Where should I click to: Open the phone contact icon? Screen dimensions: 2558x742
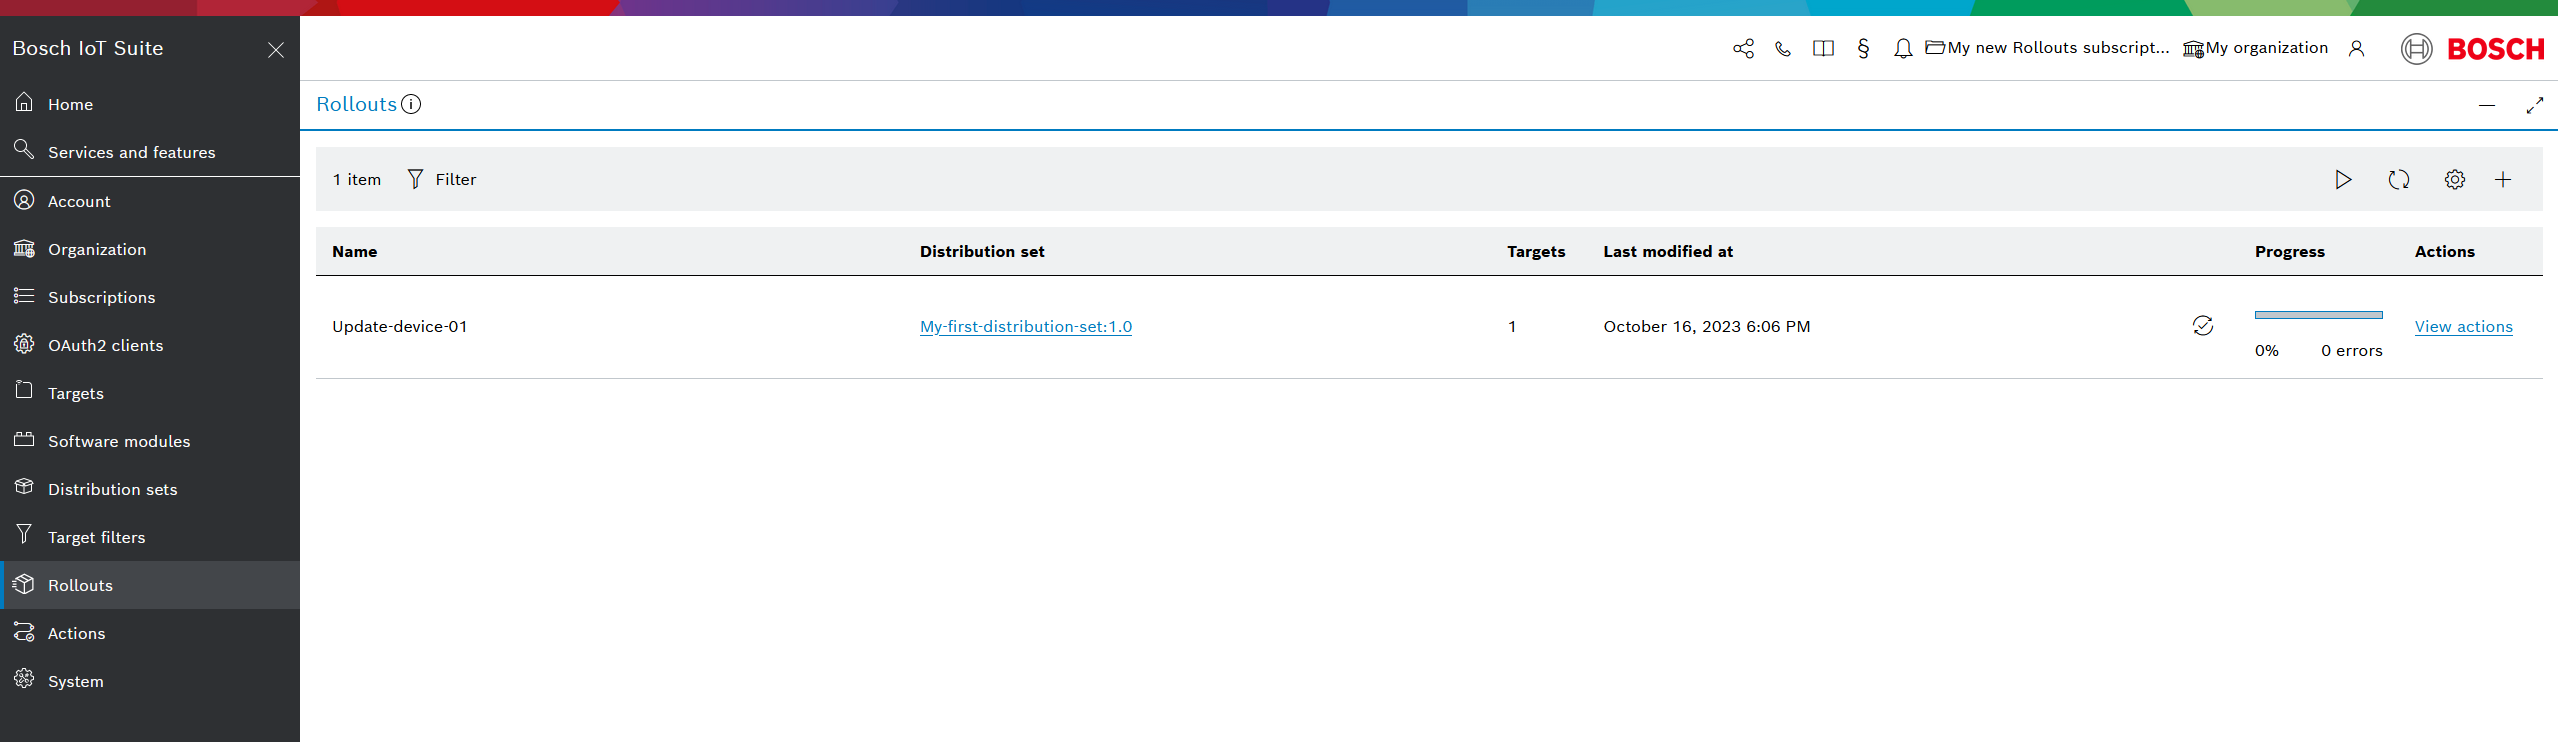1783,49
